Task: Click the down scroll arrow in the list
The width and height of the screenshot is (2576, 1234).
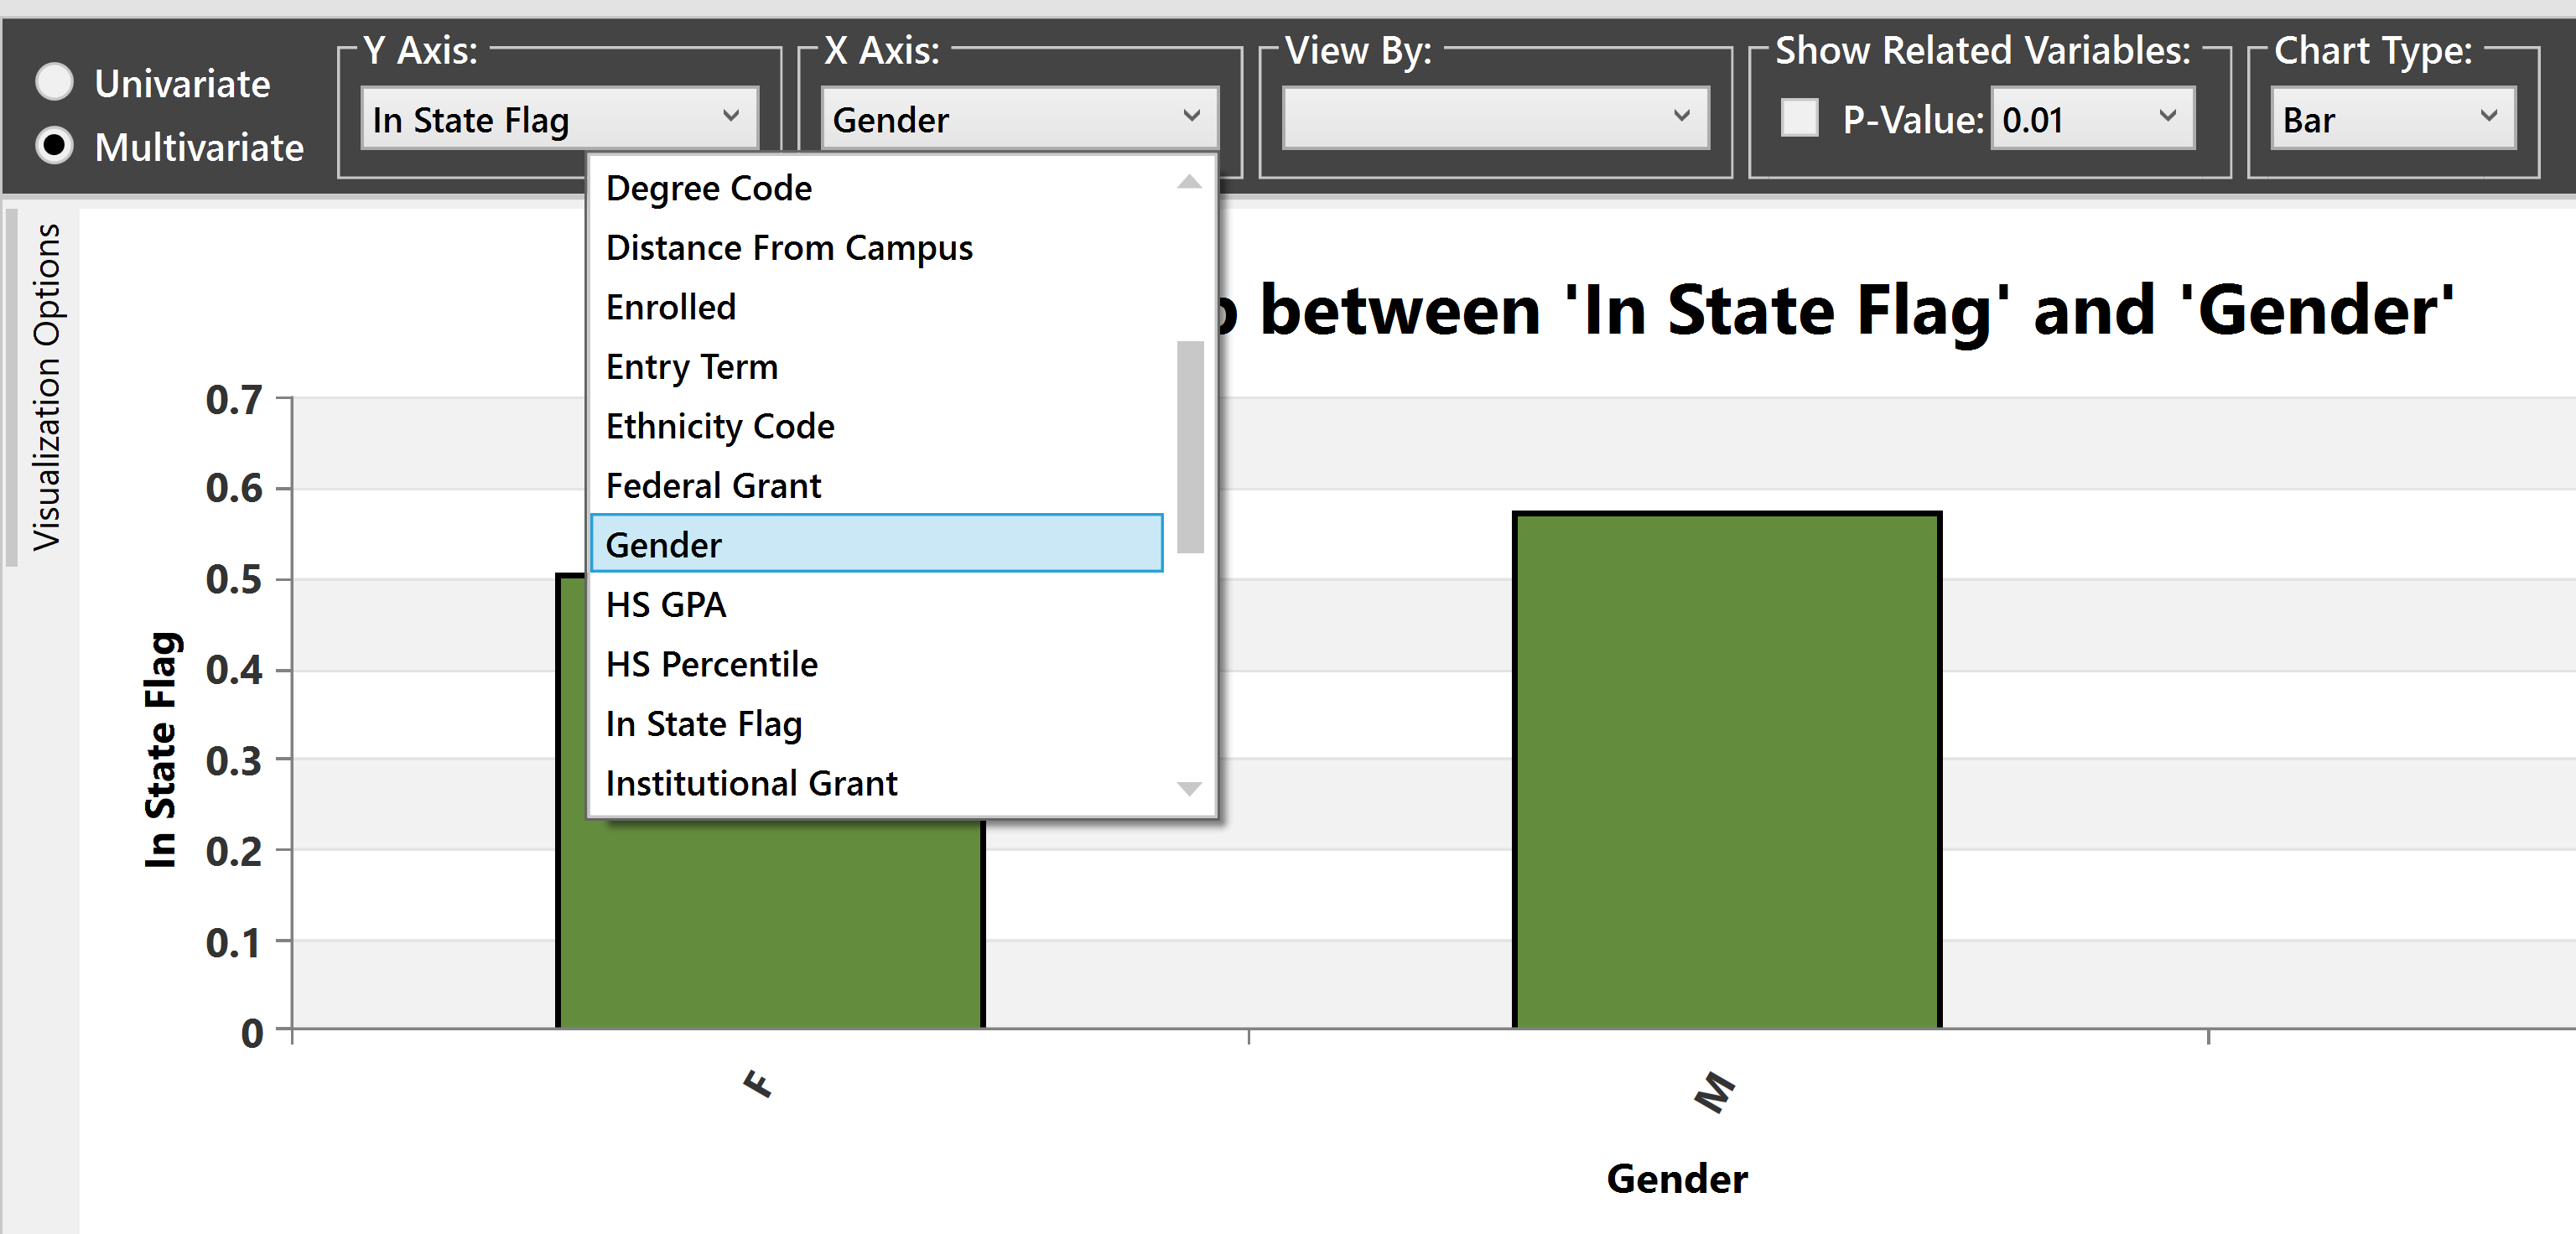Action: (1188, 789)
